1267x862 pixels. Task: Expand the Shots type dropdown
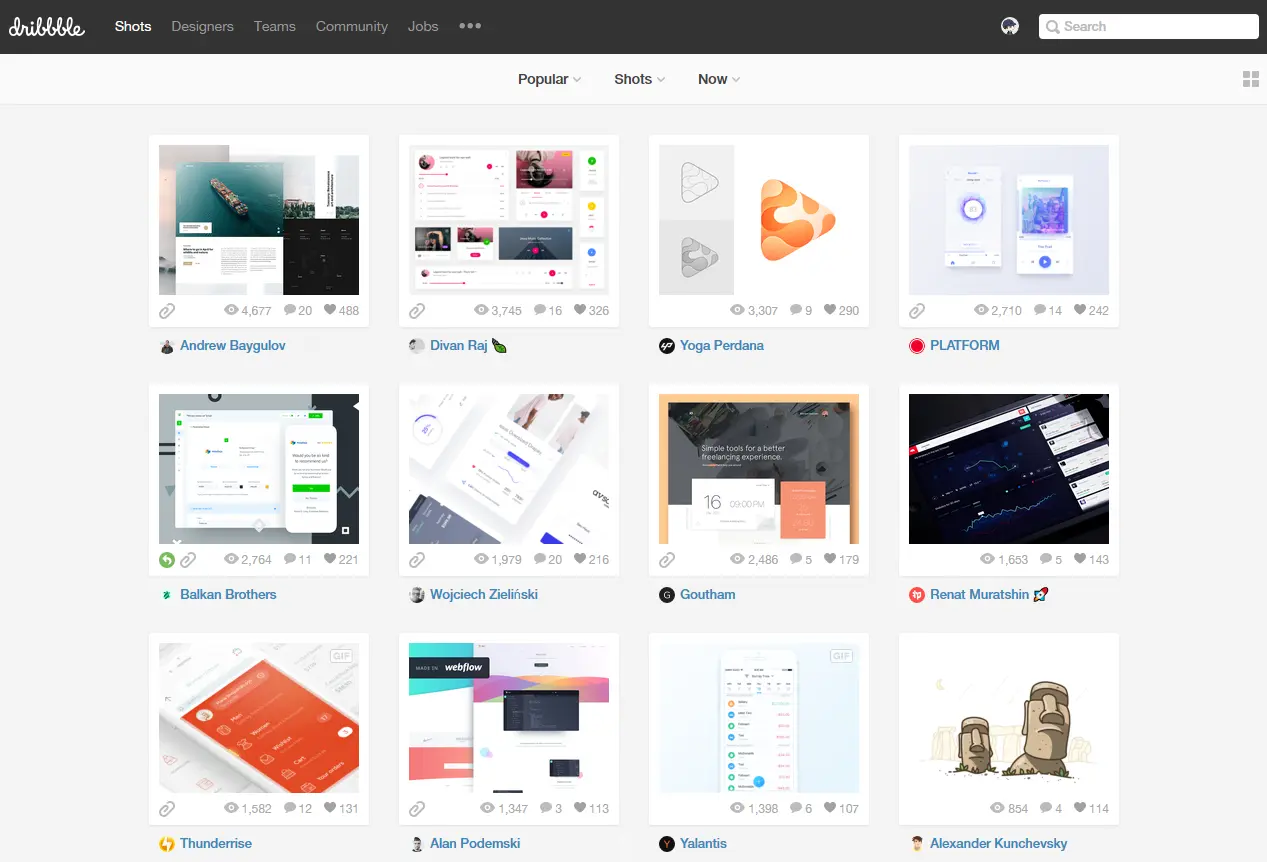click(x=640, y=79)
